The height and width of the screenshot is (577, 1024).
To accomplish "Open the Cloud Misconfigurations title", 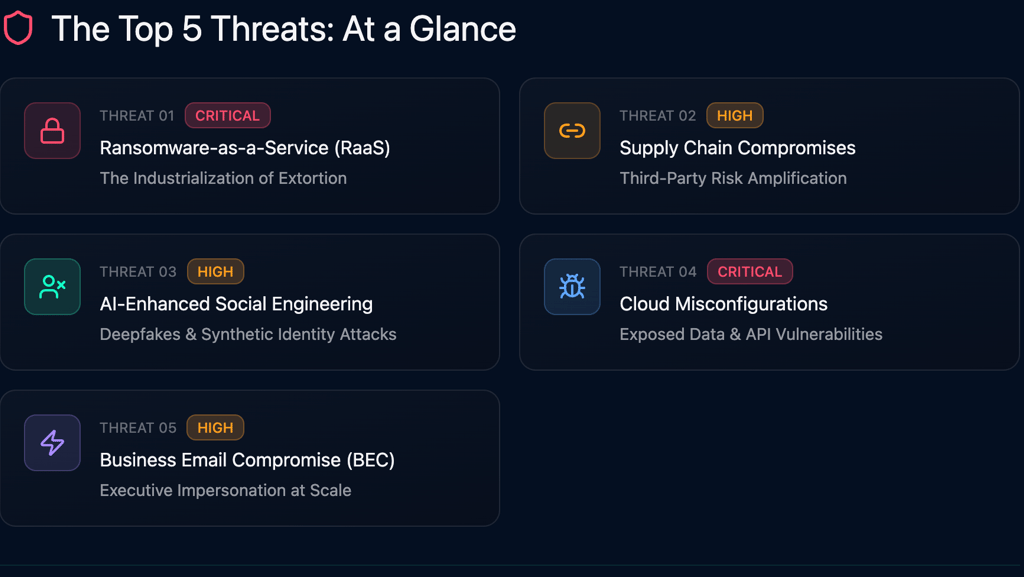I will (x=724, y=304).
